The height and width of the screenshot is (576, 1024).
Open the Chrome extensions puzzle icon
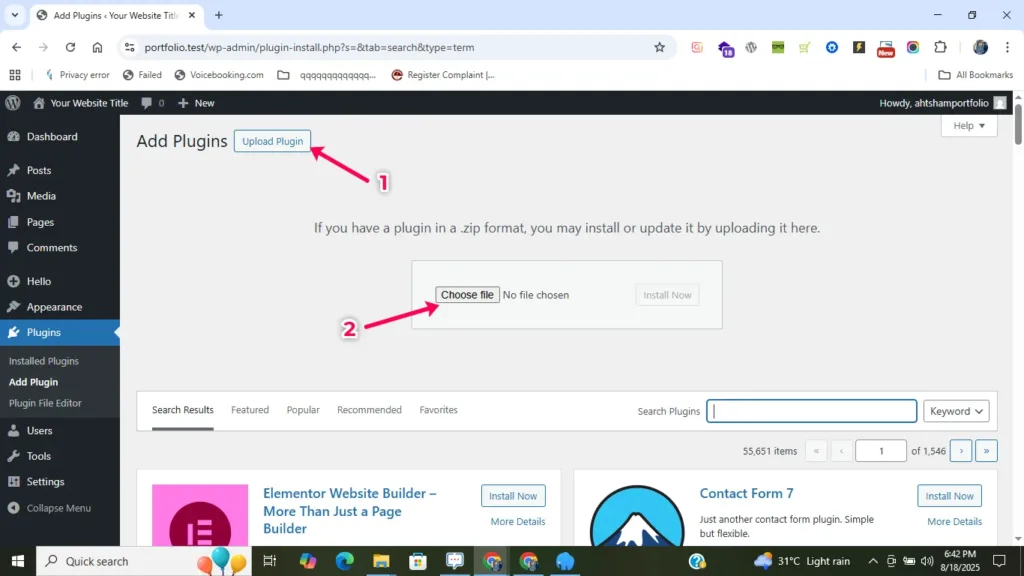click(940, 47)
